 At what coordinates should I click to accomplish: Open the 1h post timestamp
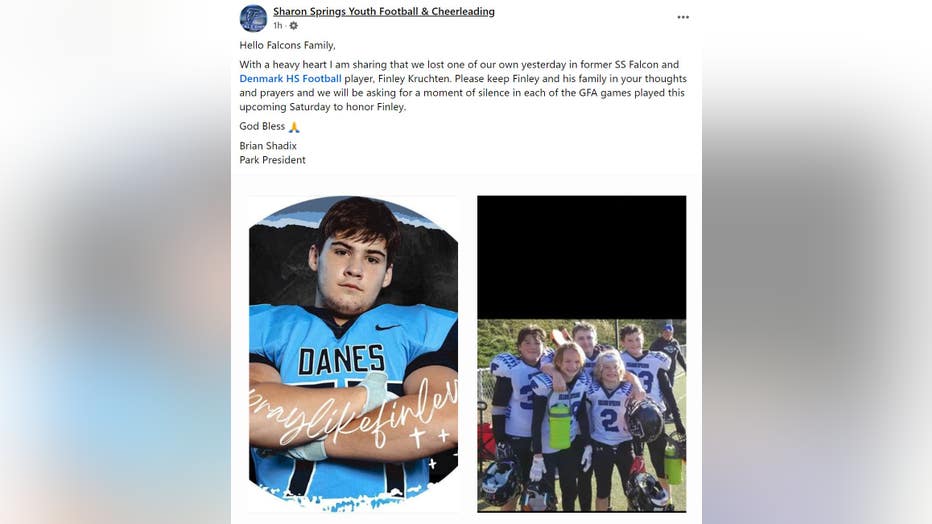pos(278,26)
